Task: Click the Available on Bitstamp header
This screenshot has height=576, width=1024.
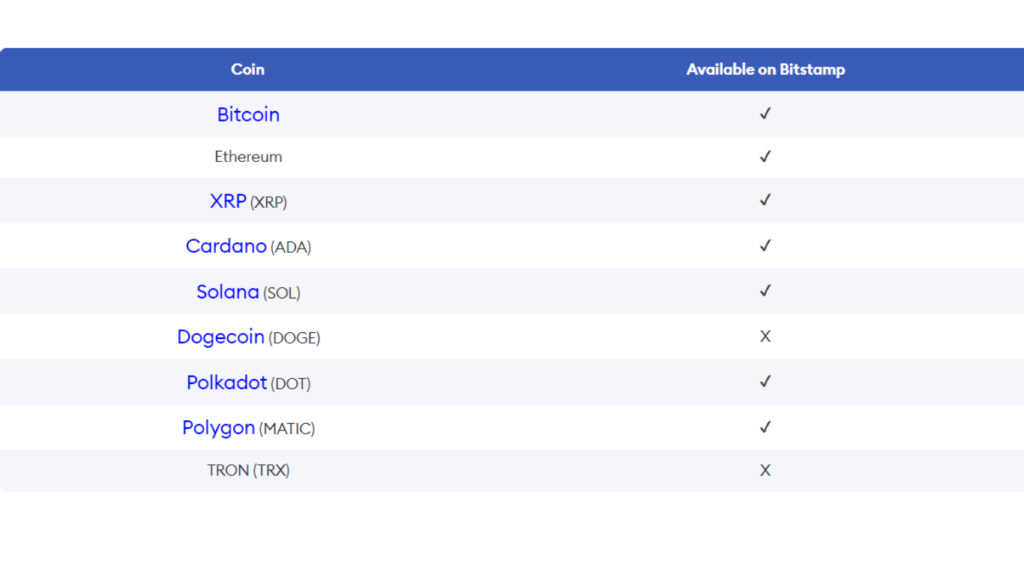Action: click(765, 70)
